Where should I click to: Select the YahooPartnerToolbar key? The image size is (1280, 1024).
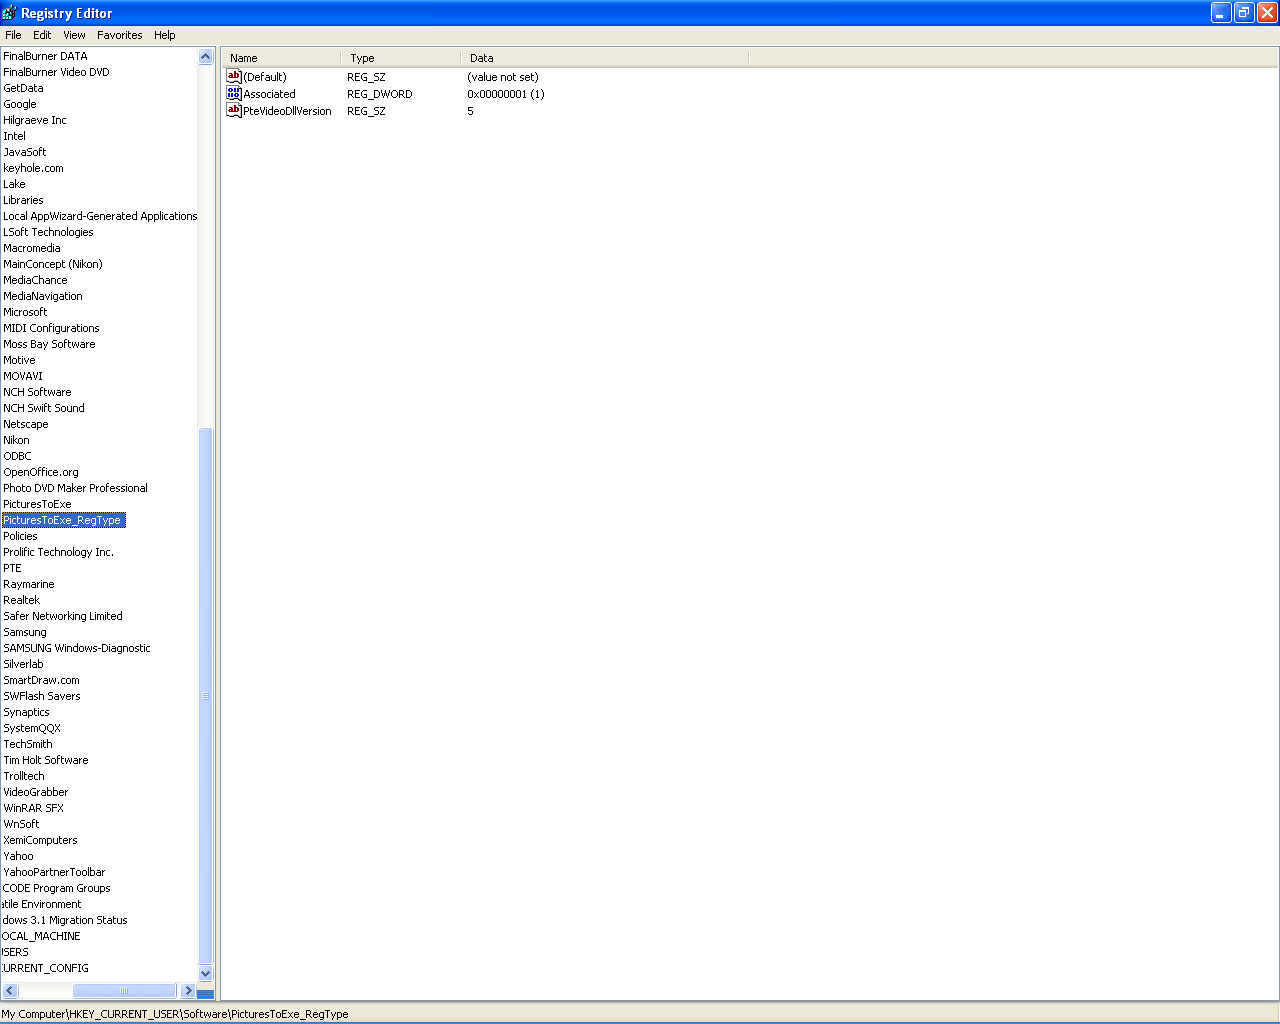click(54, 872)
